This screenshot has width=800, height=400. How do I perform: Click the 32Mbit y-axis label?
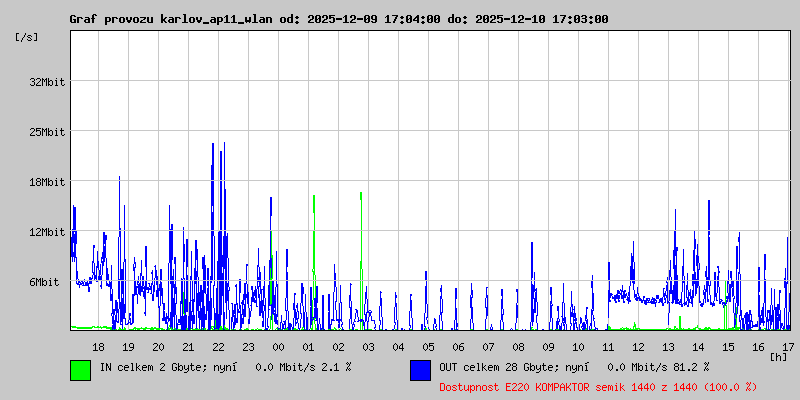pos(47,82)
